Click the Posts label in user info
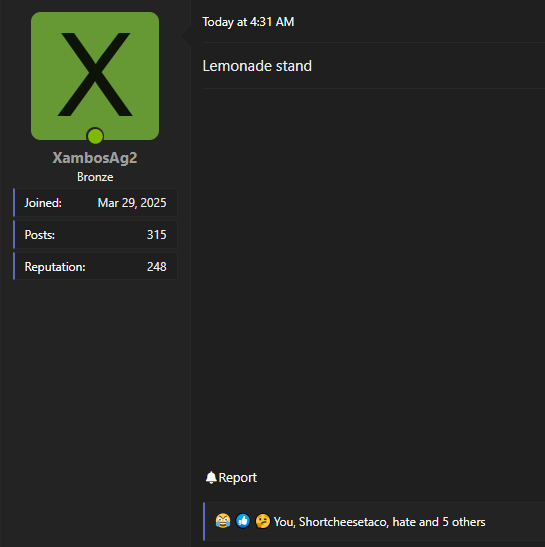545x547 pixels. 39,235
